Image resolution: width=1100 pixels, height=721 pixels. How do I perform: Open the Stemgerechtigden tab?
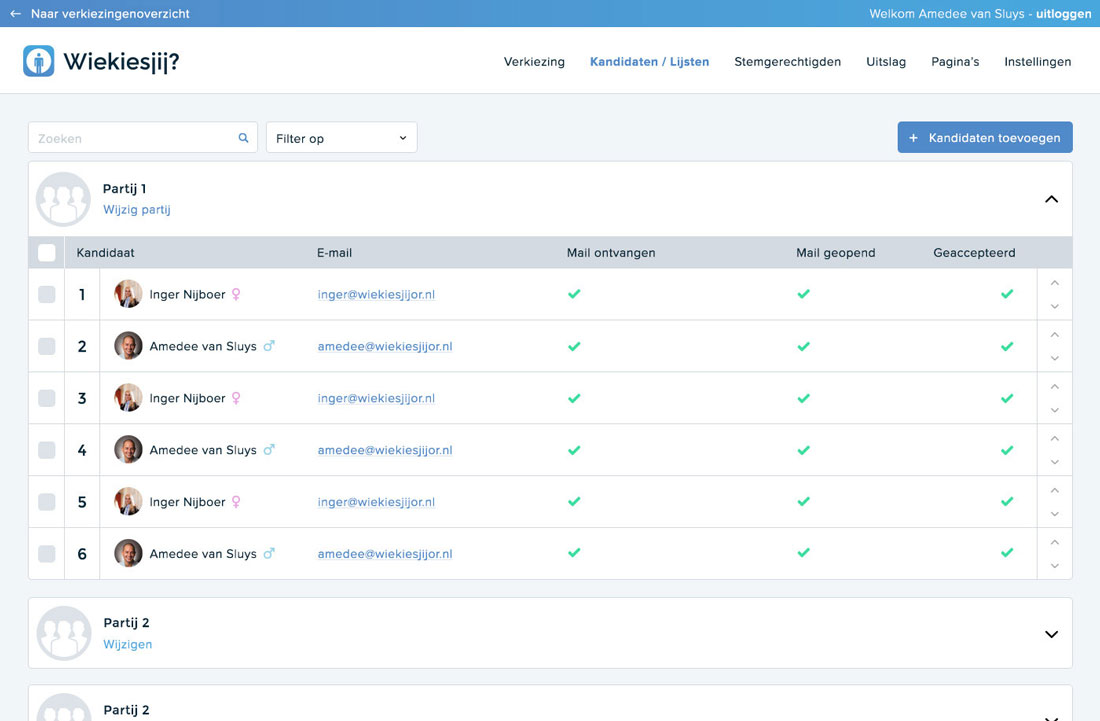click(787, 62)
